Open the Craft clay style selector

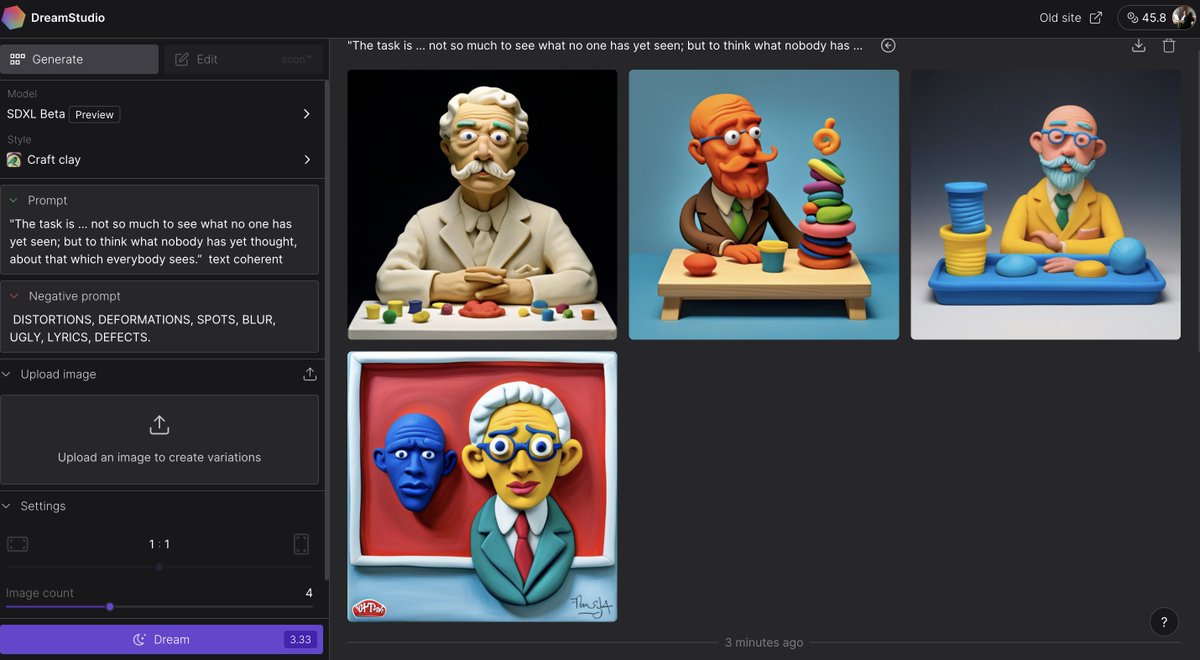point(160,159)
